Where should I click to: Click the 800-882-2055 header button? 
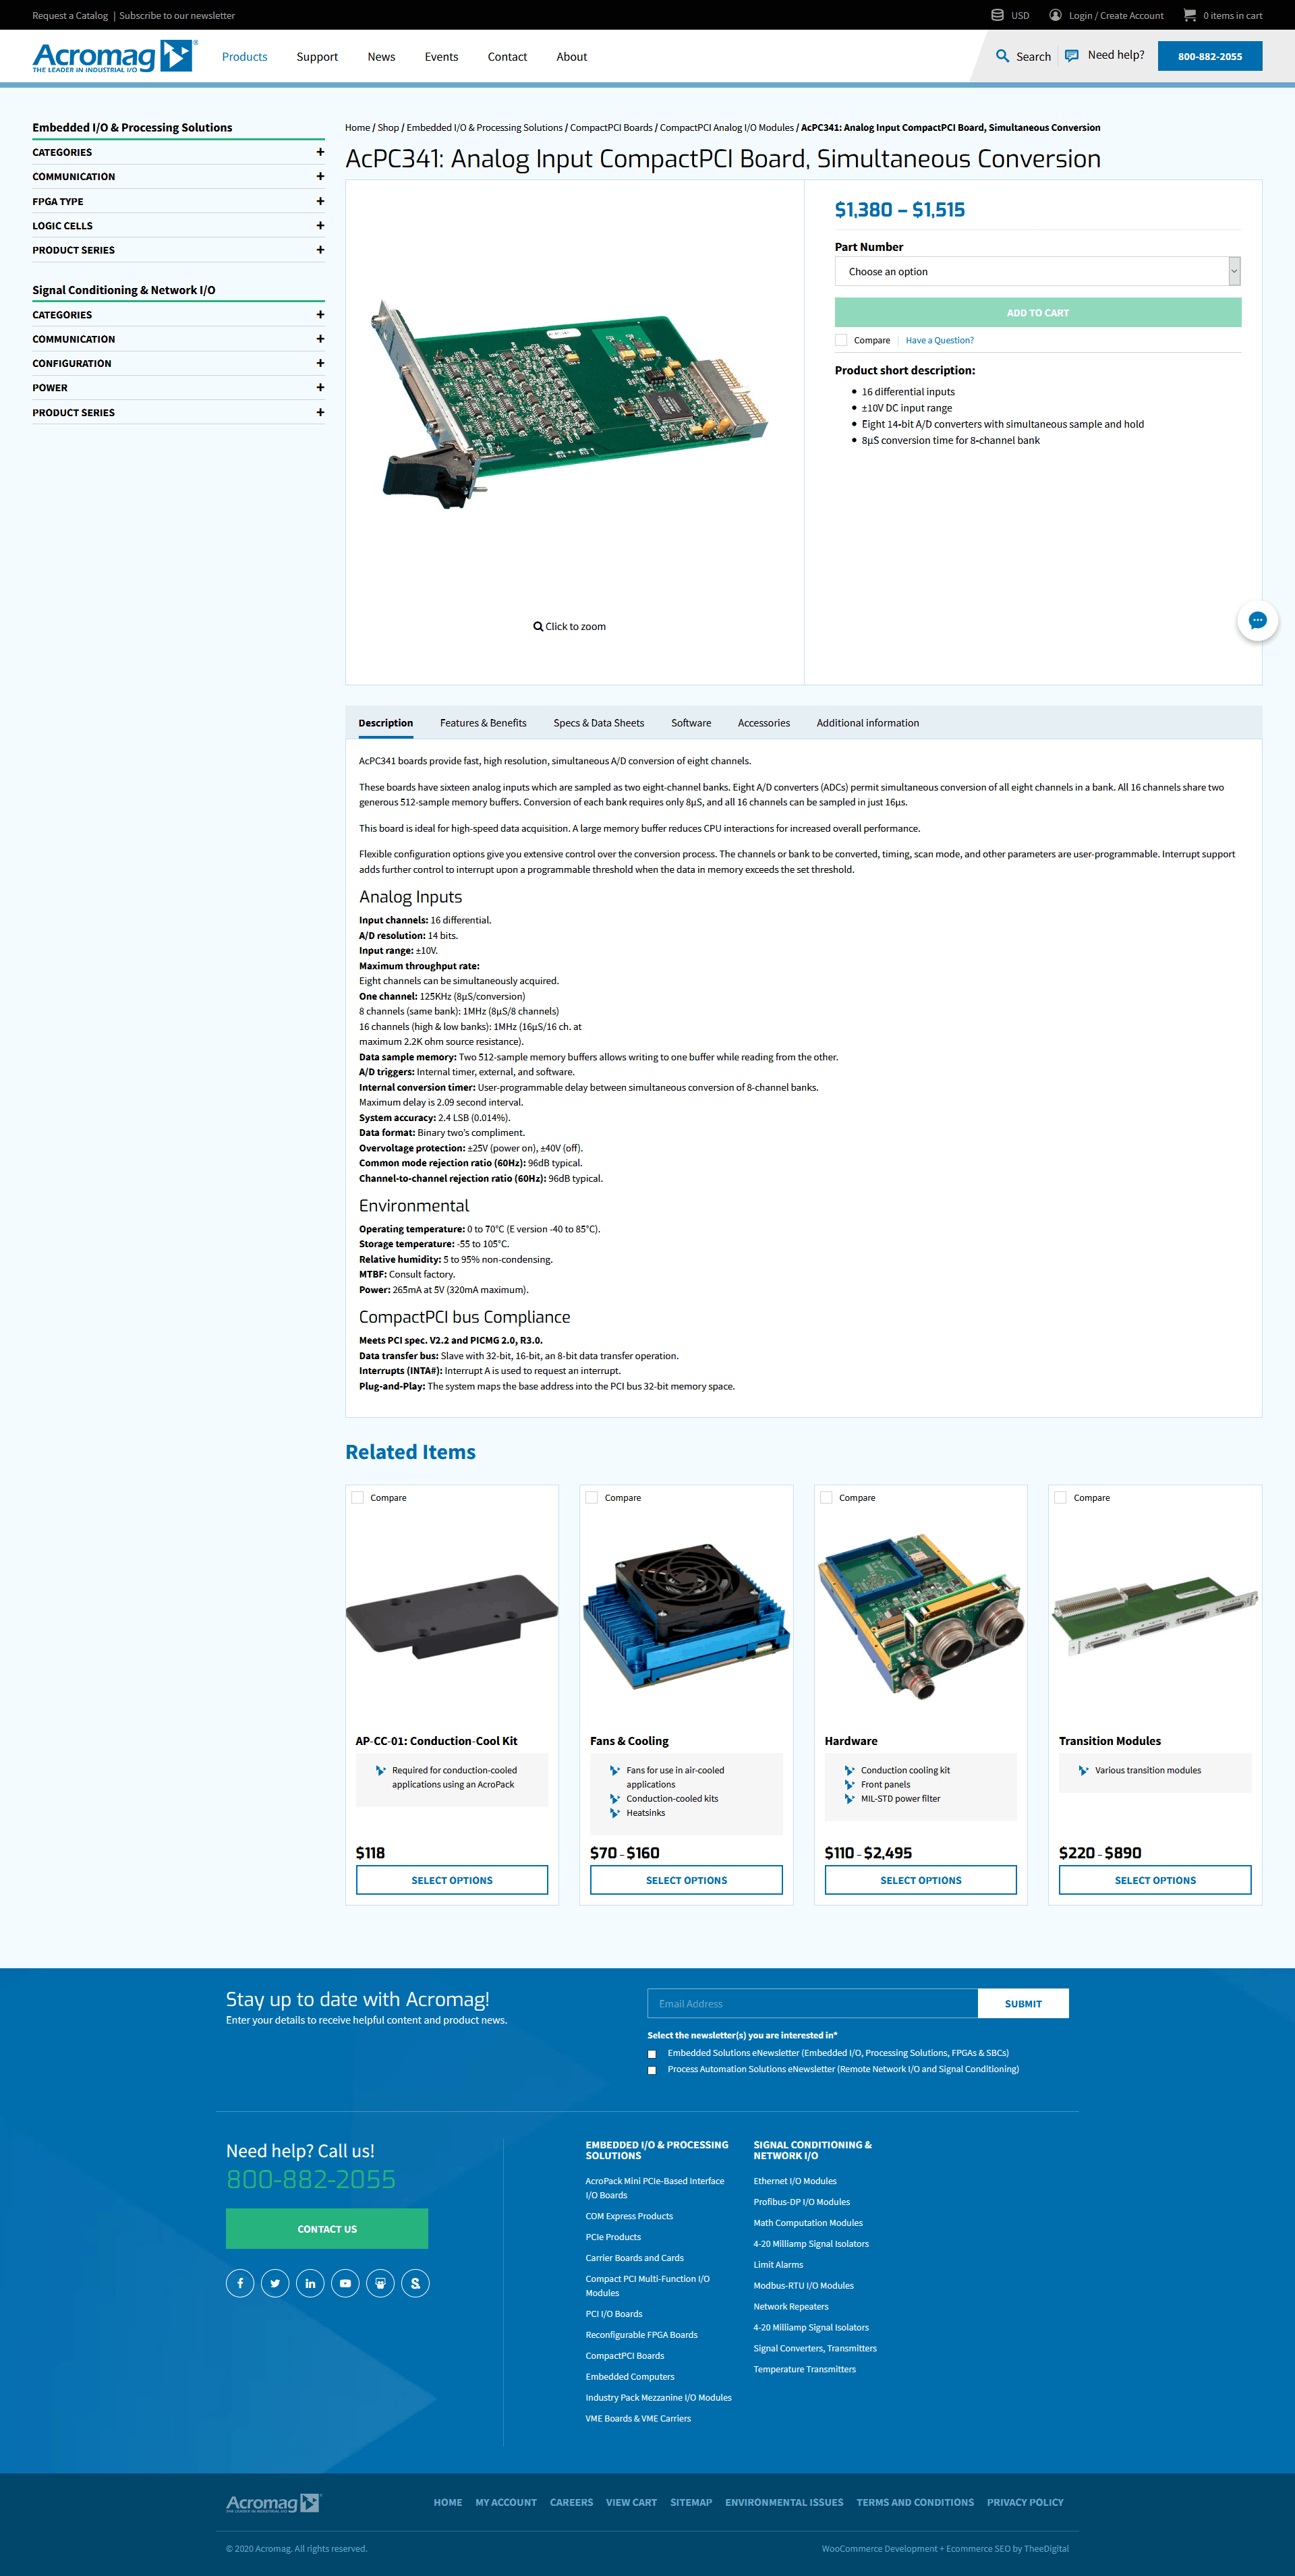pos(1210,56)
